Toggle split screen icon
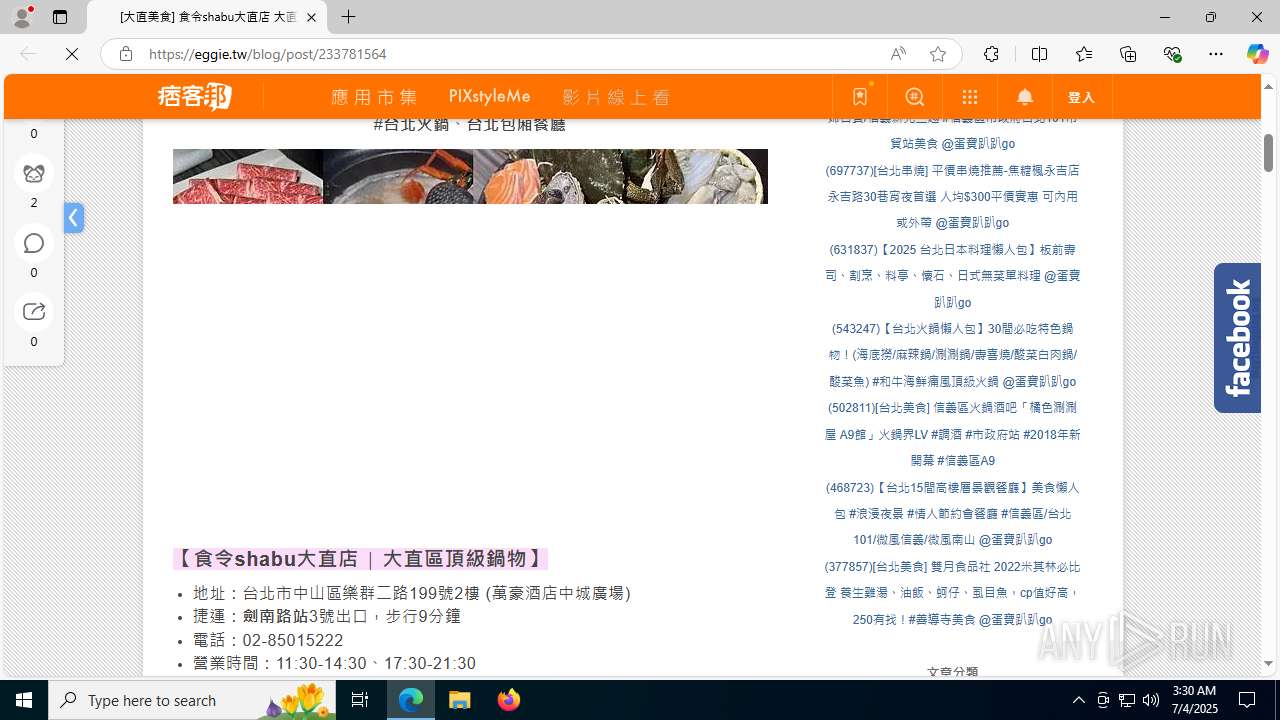Image resolution: width=1280 pixels, height=720 pixels. (x=1039, y=54)
